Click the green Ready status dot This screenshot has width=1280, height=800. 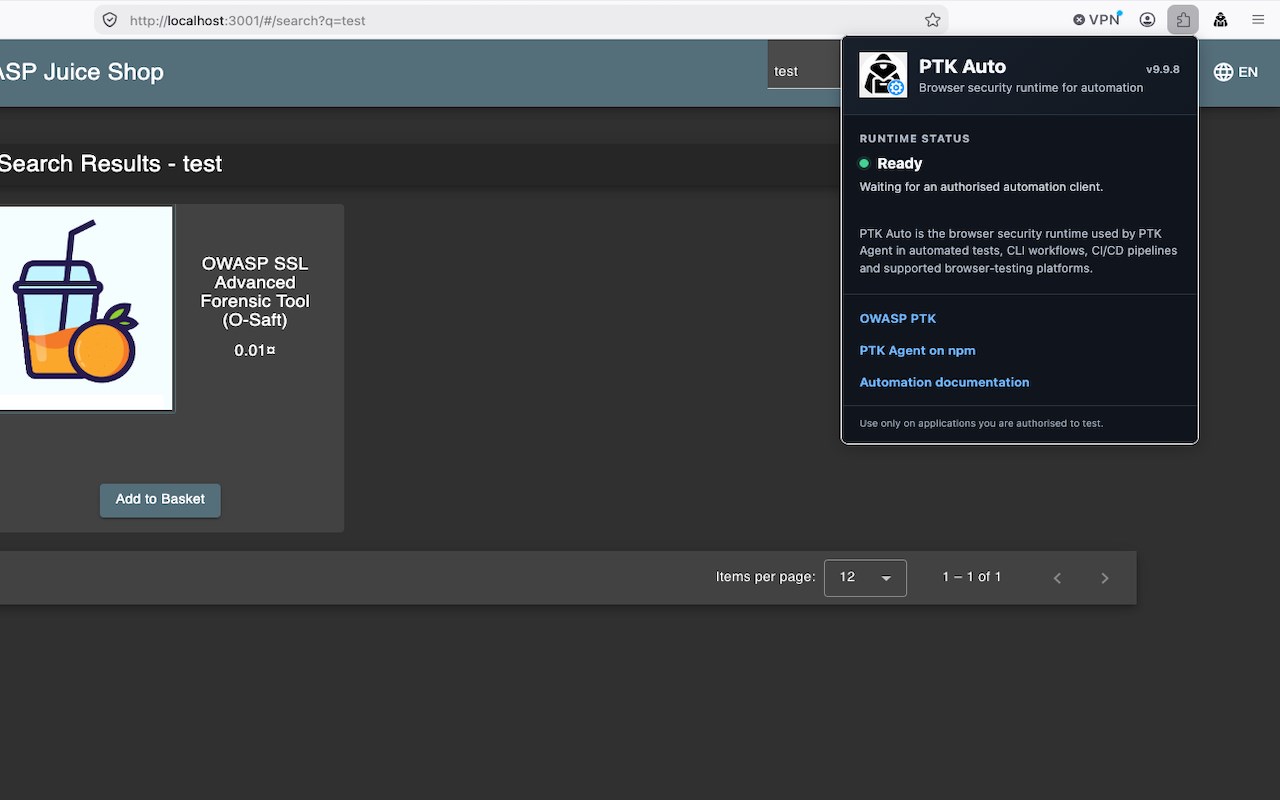pos(864,164)
